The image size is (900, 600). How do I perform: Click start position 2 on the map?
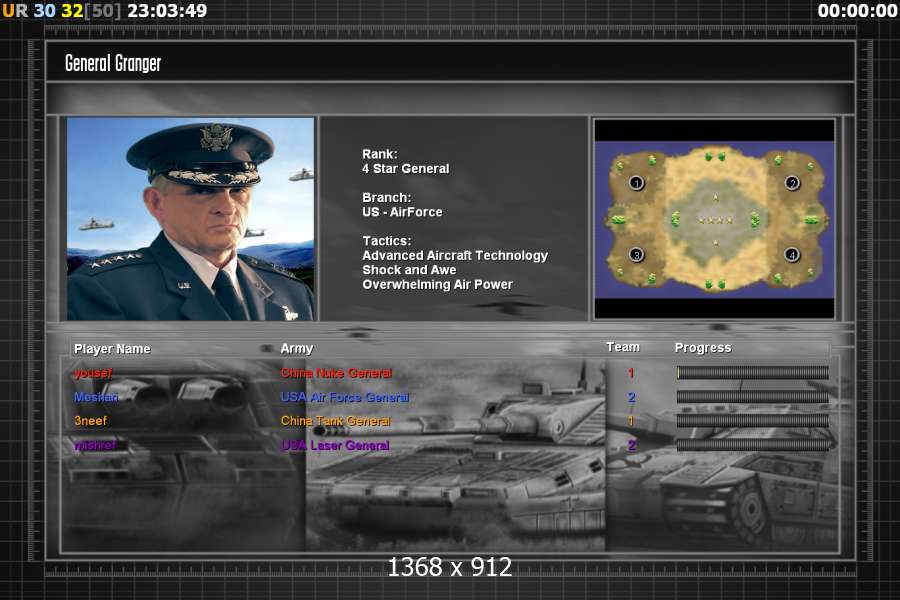(x=792, y=183)
